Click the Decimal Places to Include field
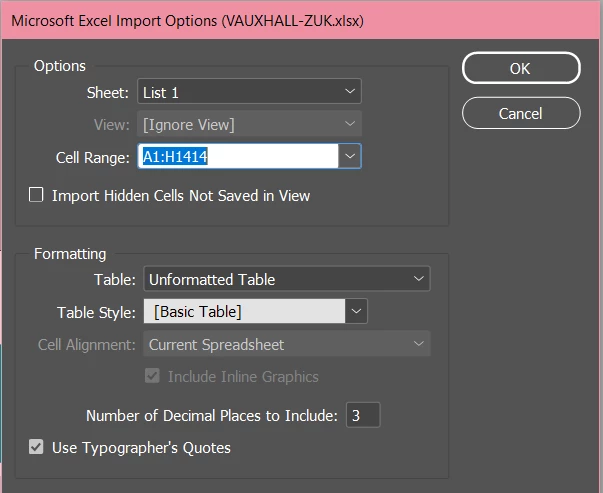 point(363,415)
